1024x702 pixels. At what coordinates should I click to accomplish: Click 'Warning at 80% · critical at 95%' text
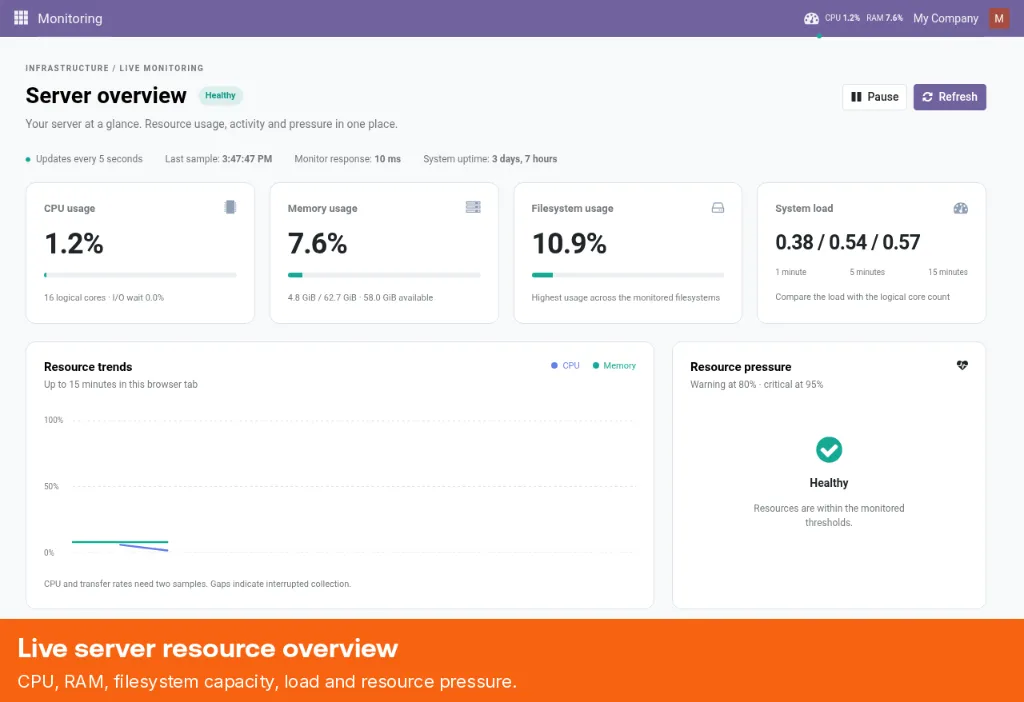757,385
